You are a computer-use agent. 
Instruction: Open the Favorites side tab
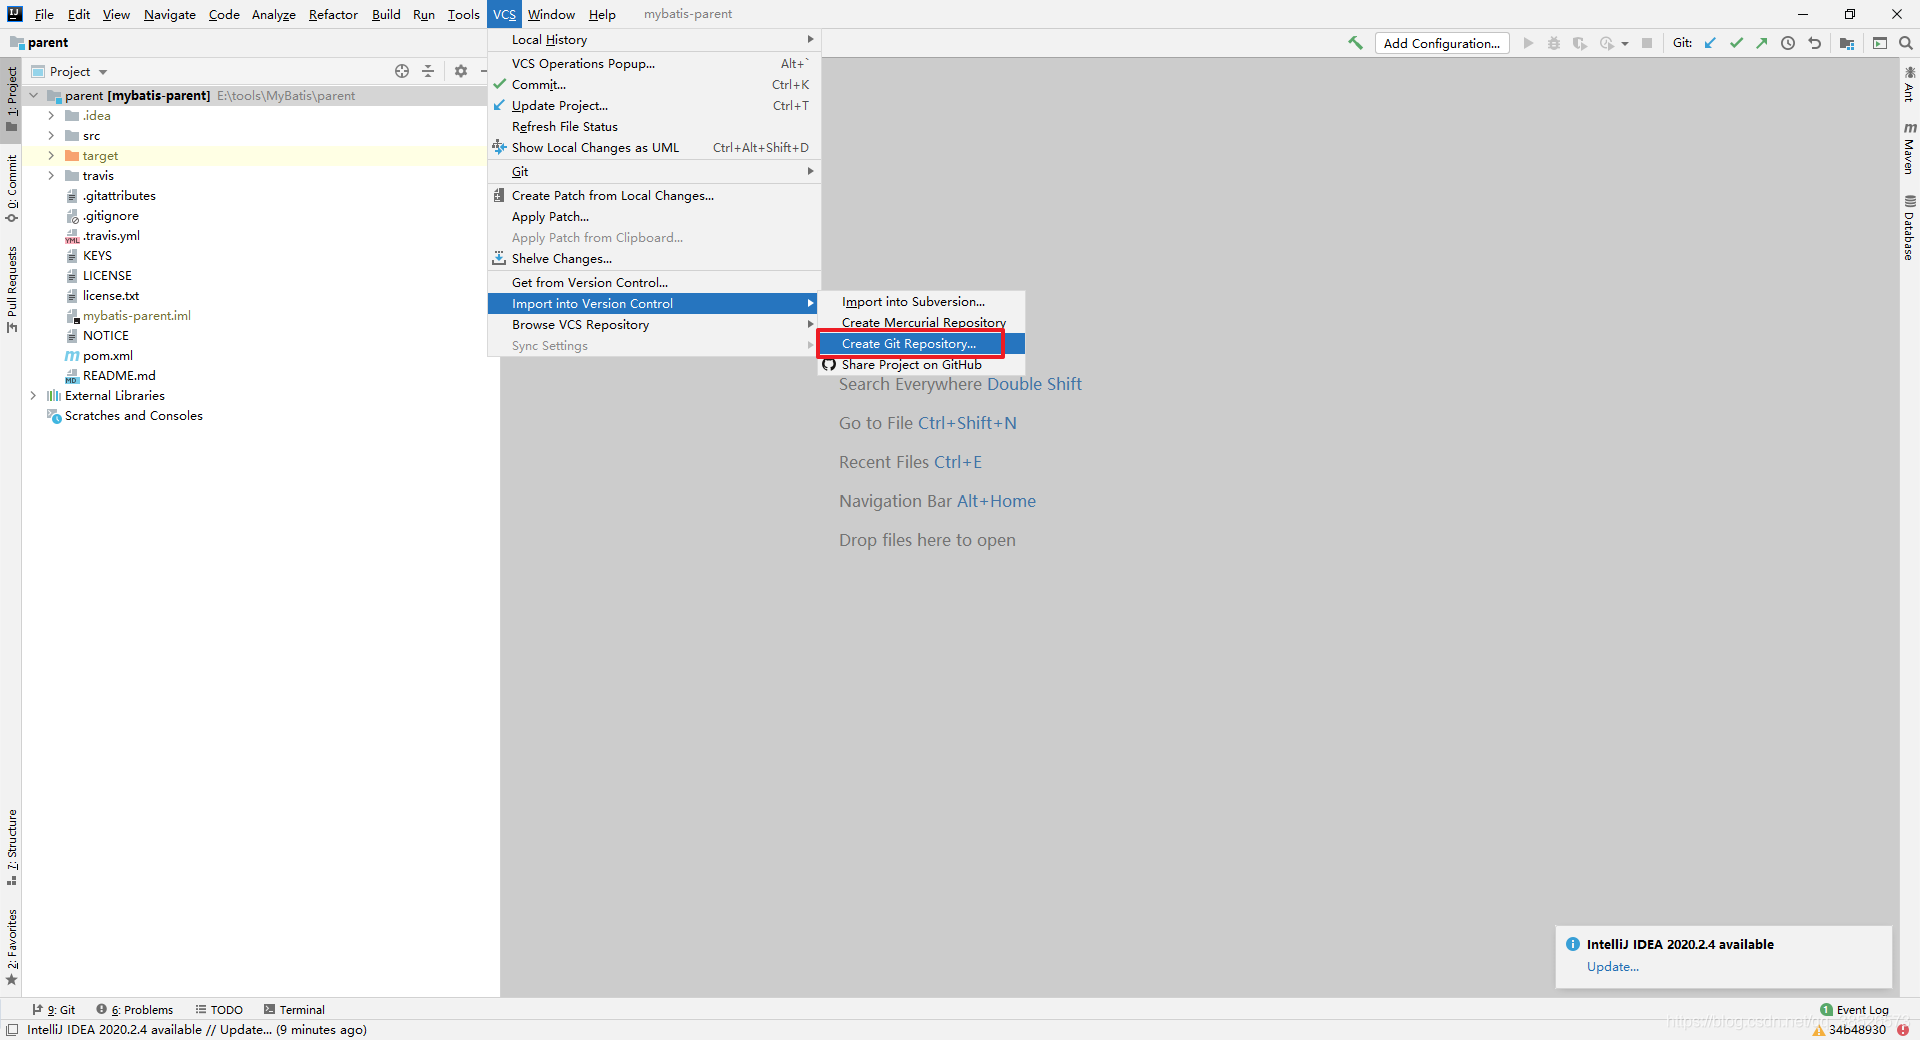click(11, 947)
